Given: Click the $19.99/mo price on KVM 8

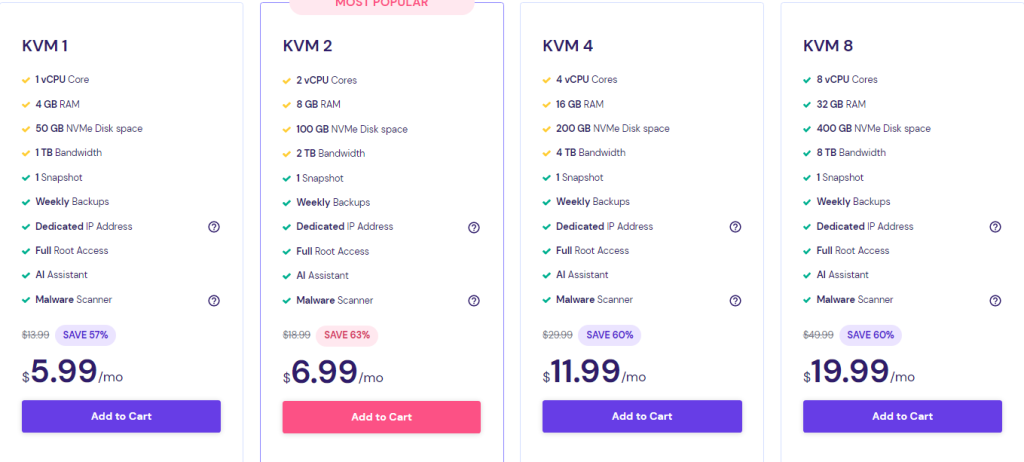Looking at the screenshot, I should pos(859,373).
